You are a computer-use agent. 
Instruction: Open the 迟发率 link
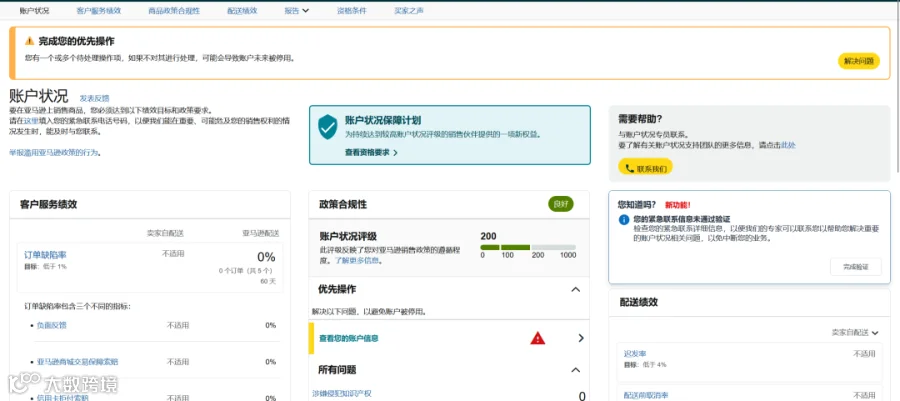tap(634, 354)
